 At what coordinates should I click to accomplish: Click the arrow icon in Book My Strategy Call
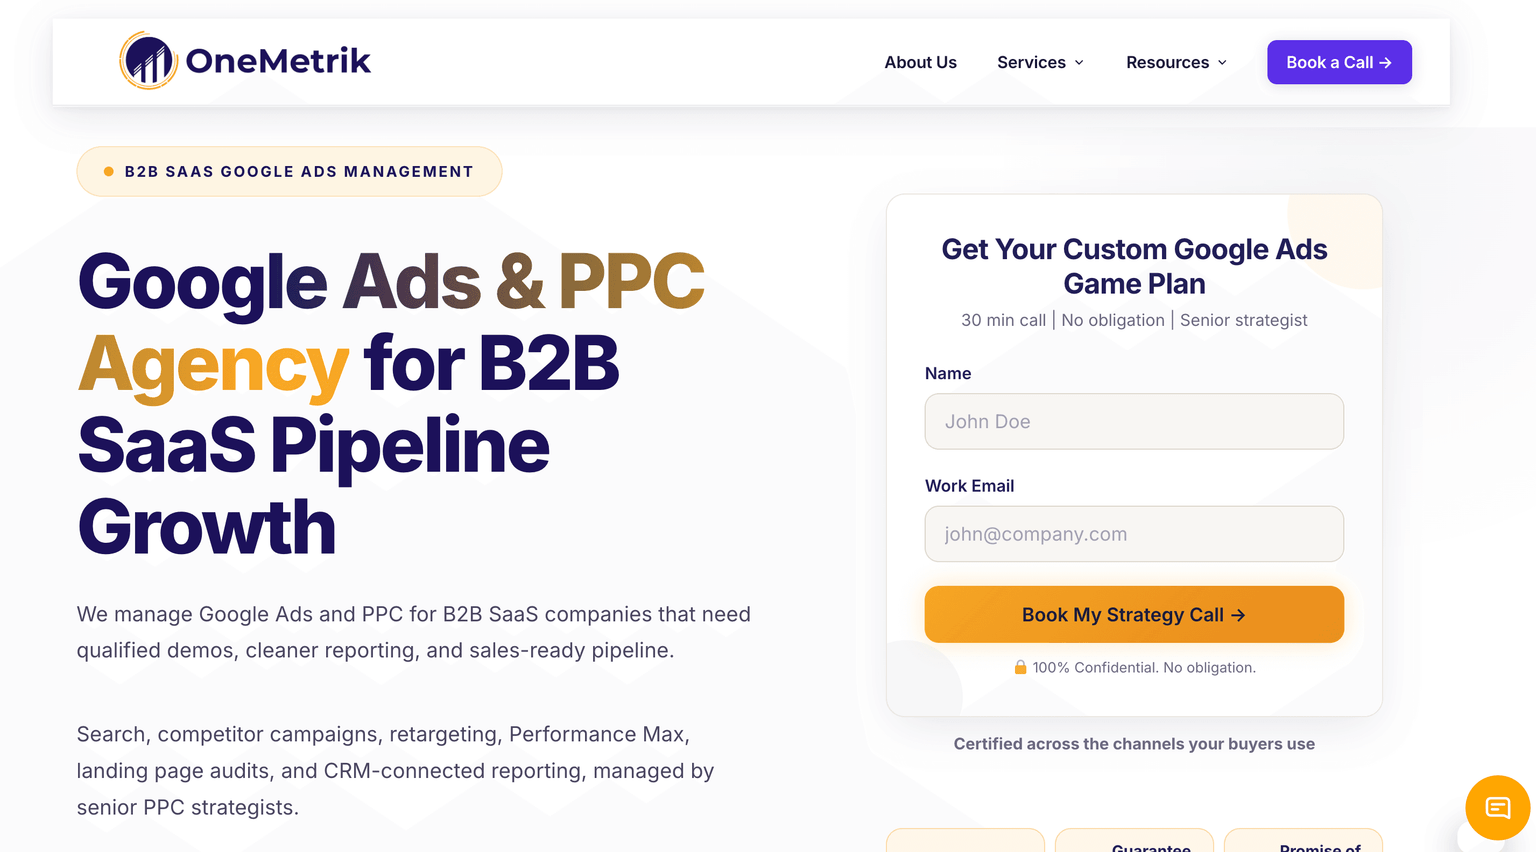(x=1238, y=615)
